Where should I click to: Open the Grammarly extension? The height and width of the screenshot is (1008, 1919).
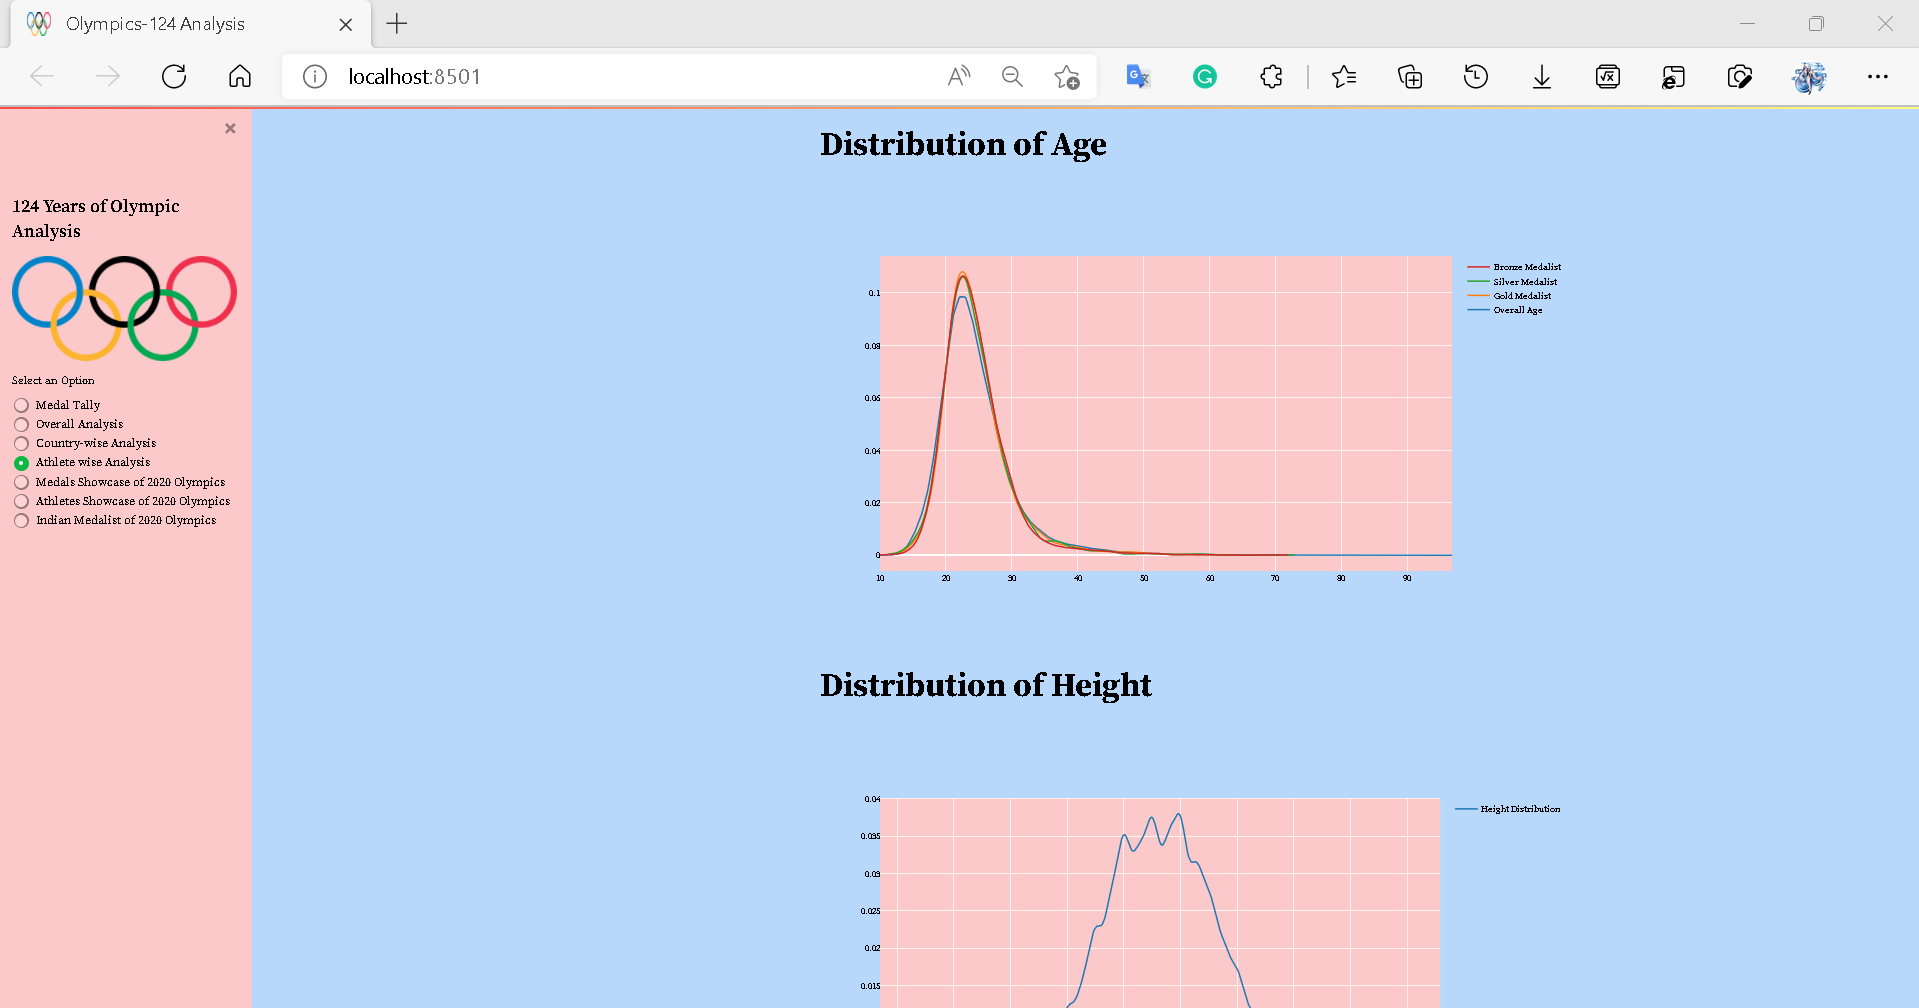pos(1205,76)
